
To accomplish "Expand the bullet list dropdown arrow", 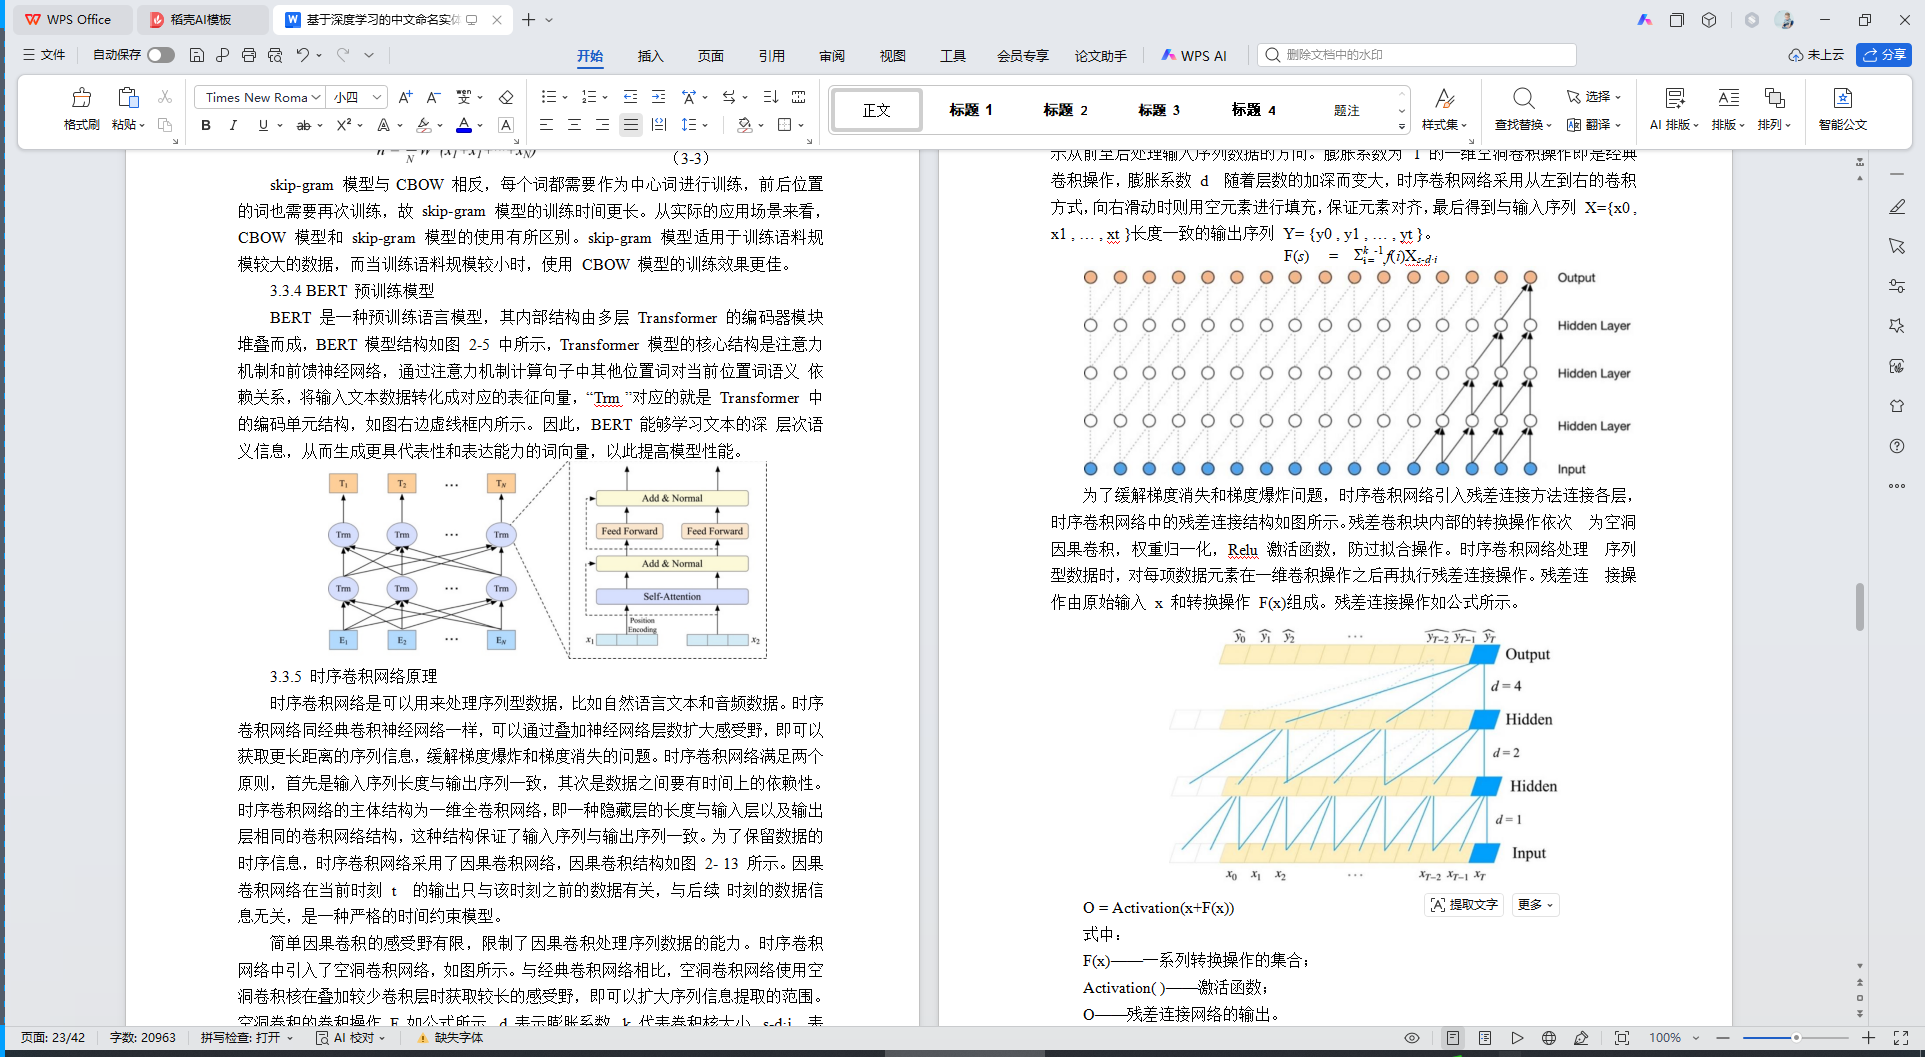I will pos(565,98).
